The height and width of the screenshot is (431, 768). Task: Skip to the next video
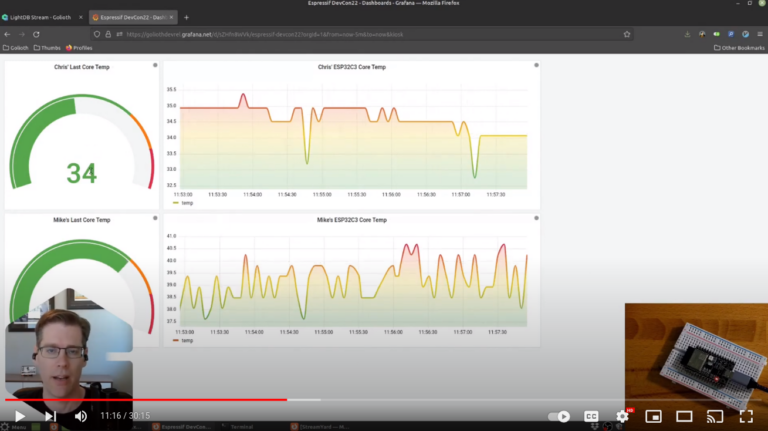tap(50, 416)
